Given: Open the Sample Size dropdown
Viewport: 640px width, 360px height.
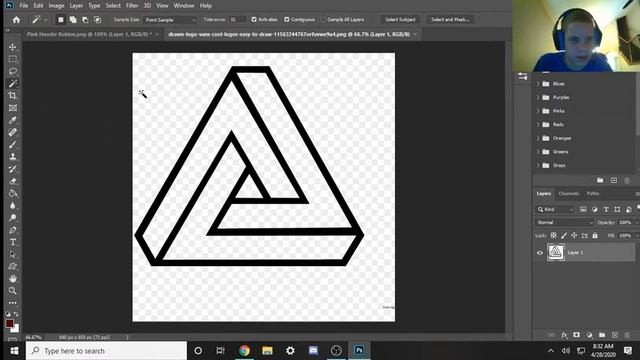Looking at the screenshot, I should 171,20.
